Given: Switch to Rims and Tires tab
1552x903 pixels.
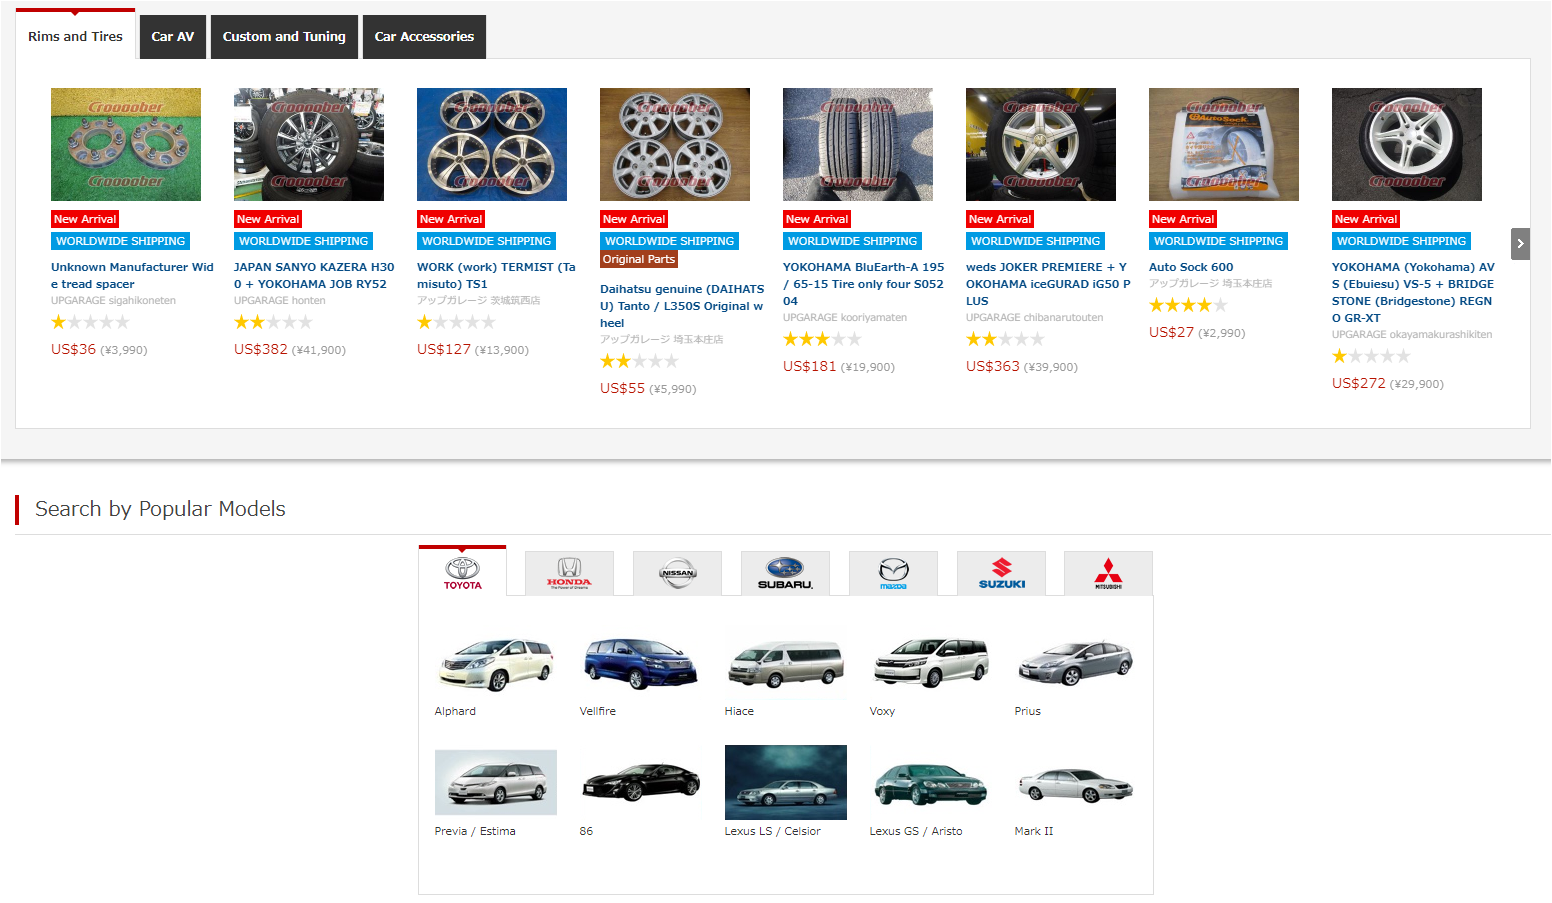Looking at the screenshot, I should coord(75,36).
